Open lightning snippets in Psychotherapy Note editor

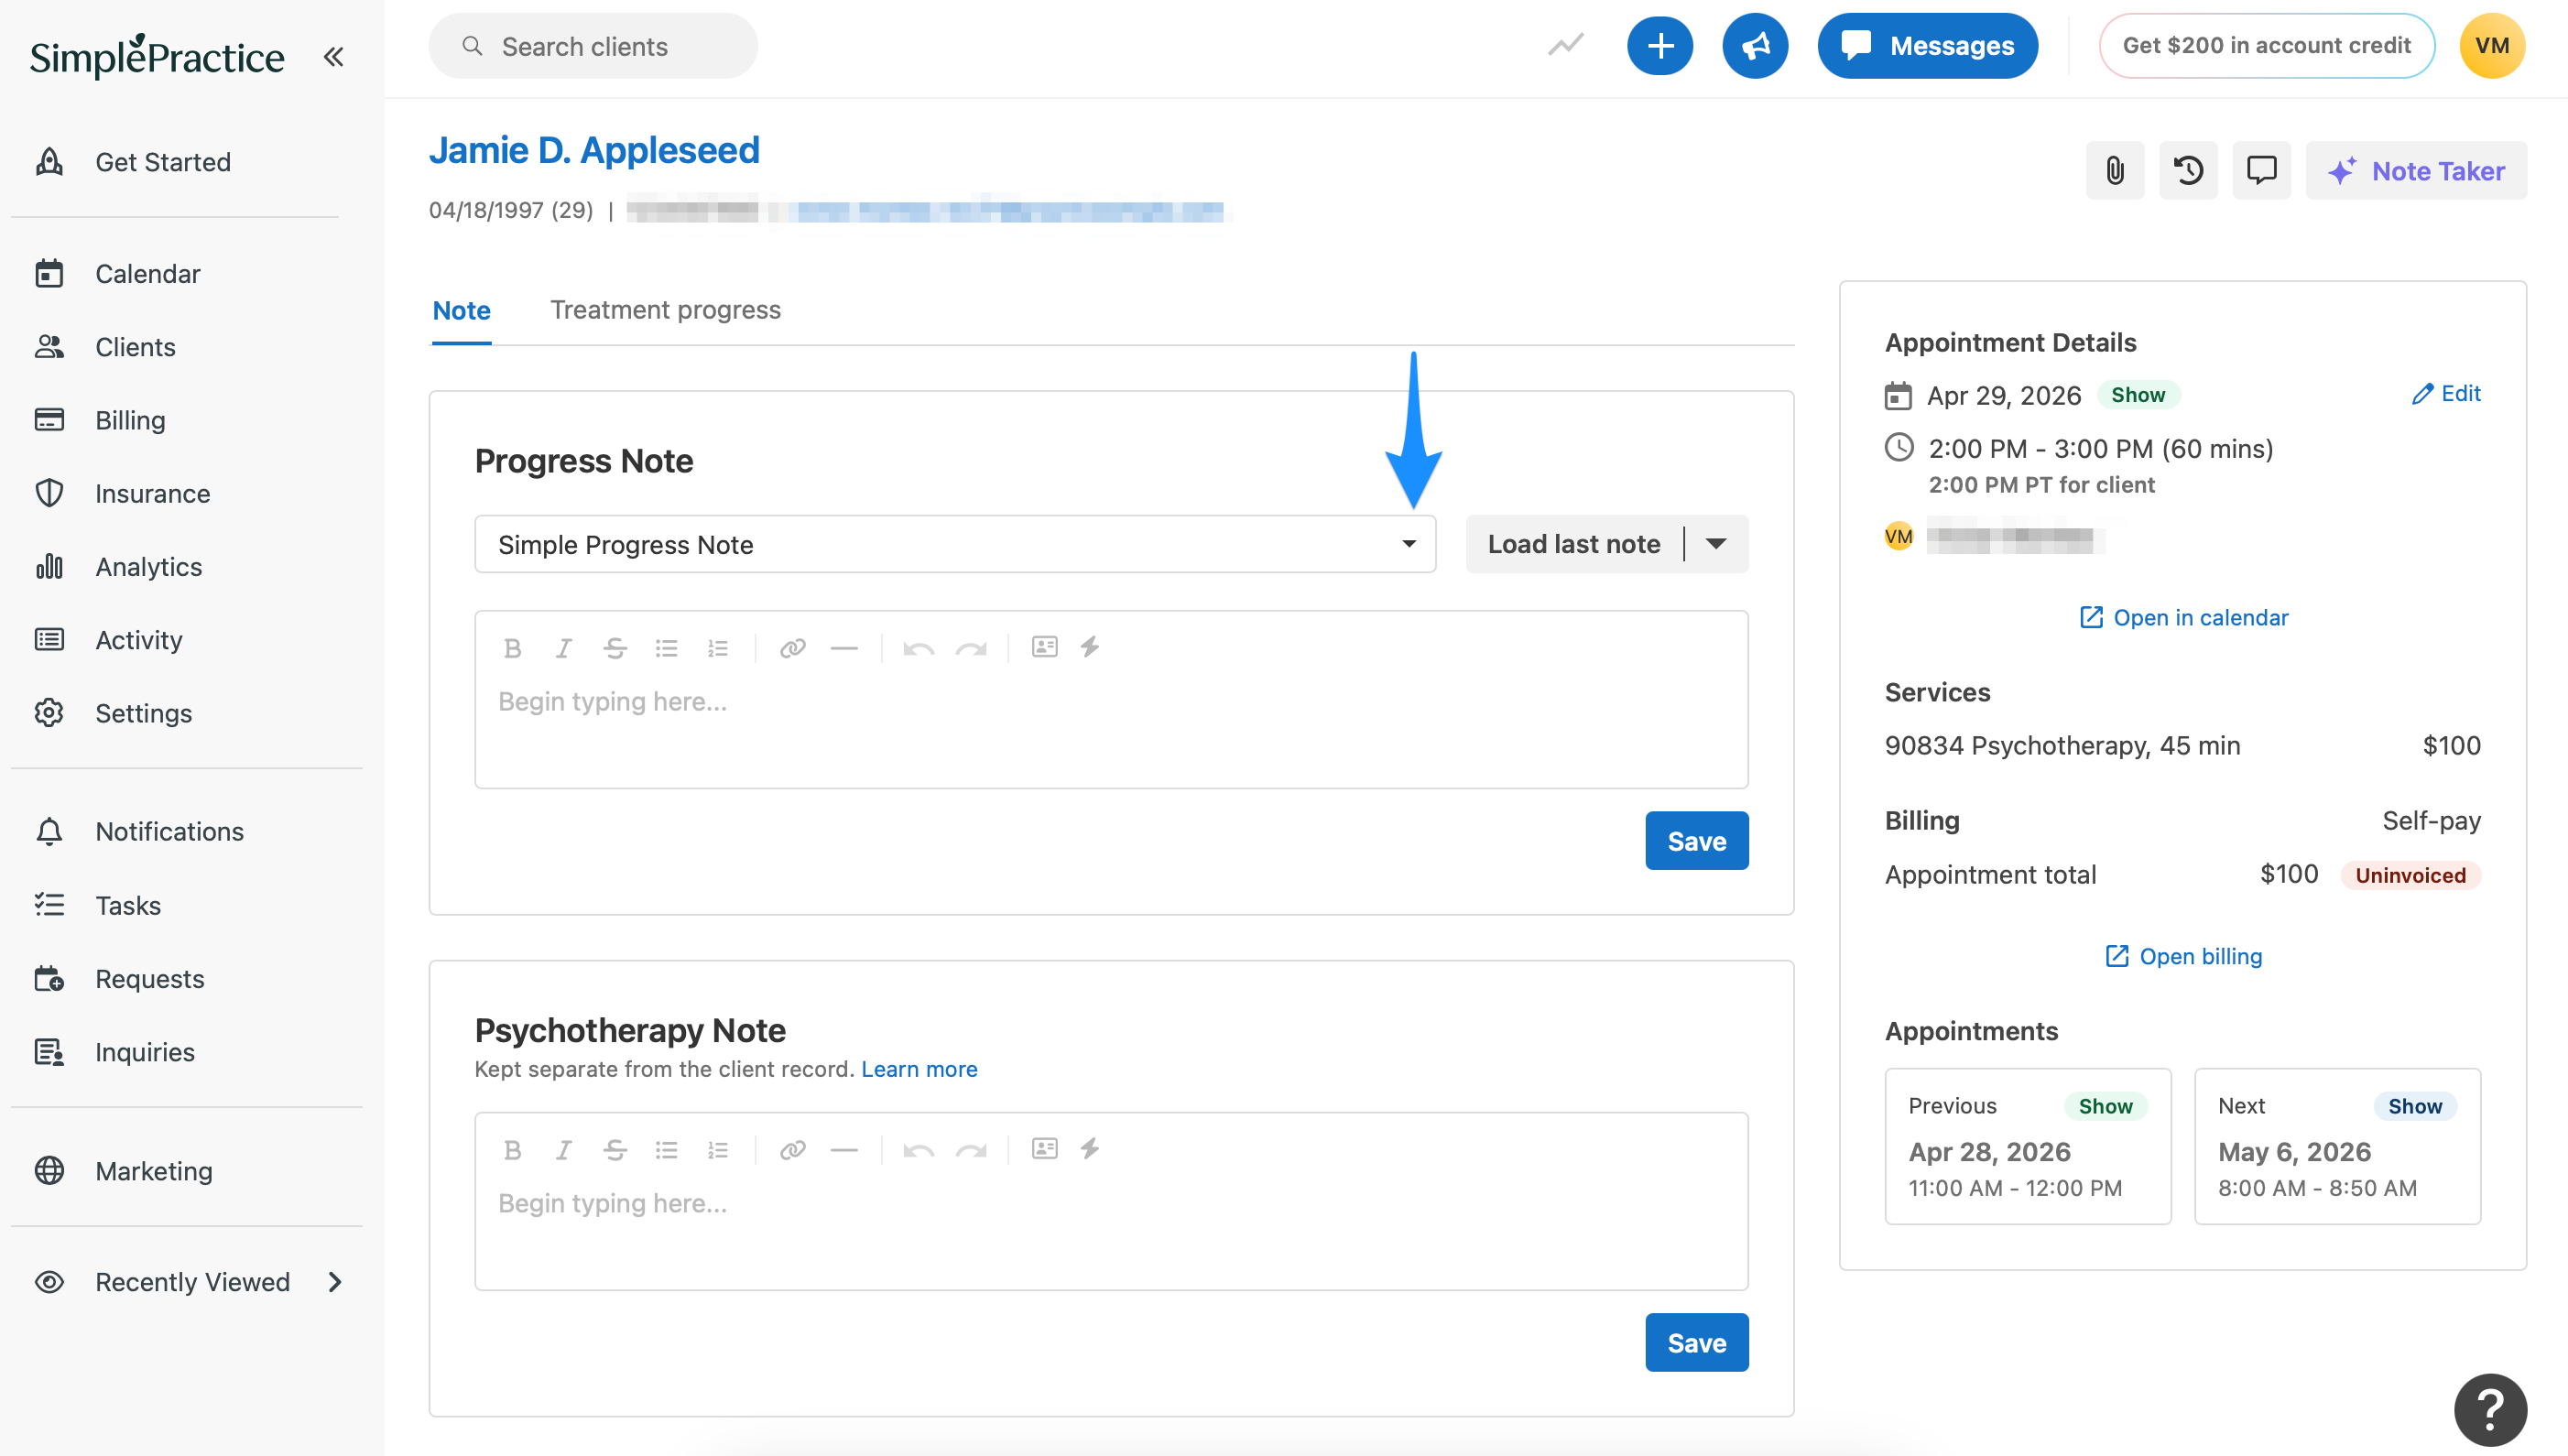1090,1149
